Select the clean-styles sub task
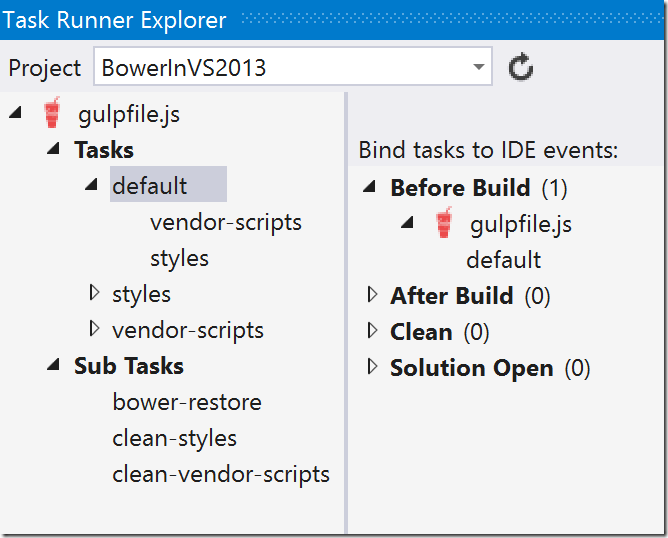The image size is (668, 538). [x=175, y=438]
